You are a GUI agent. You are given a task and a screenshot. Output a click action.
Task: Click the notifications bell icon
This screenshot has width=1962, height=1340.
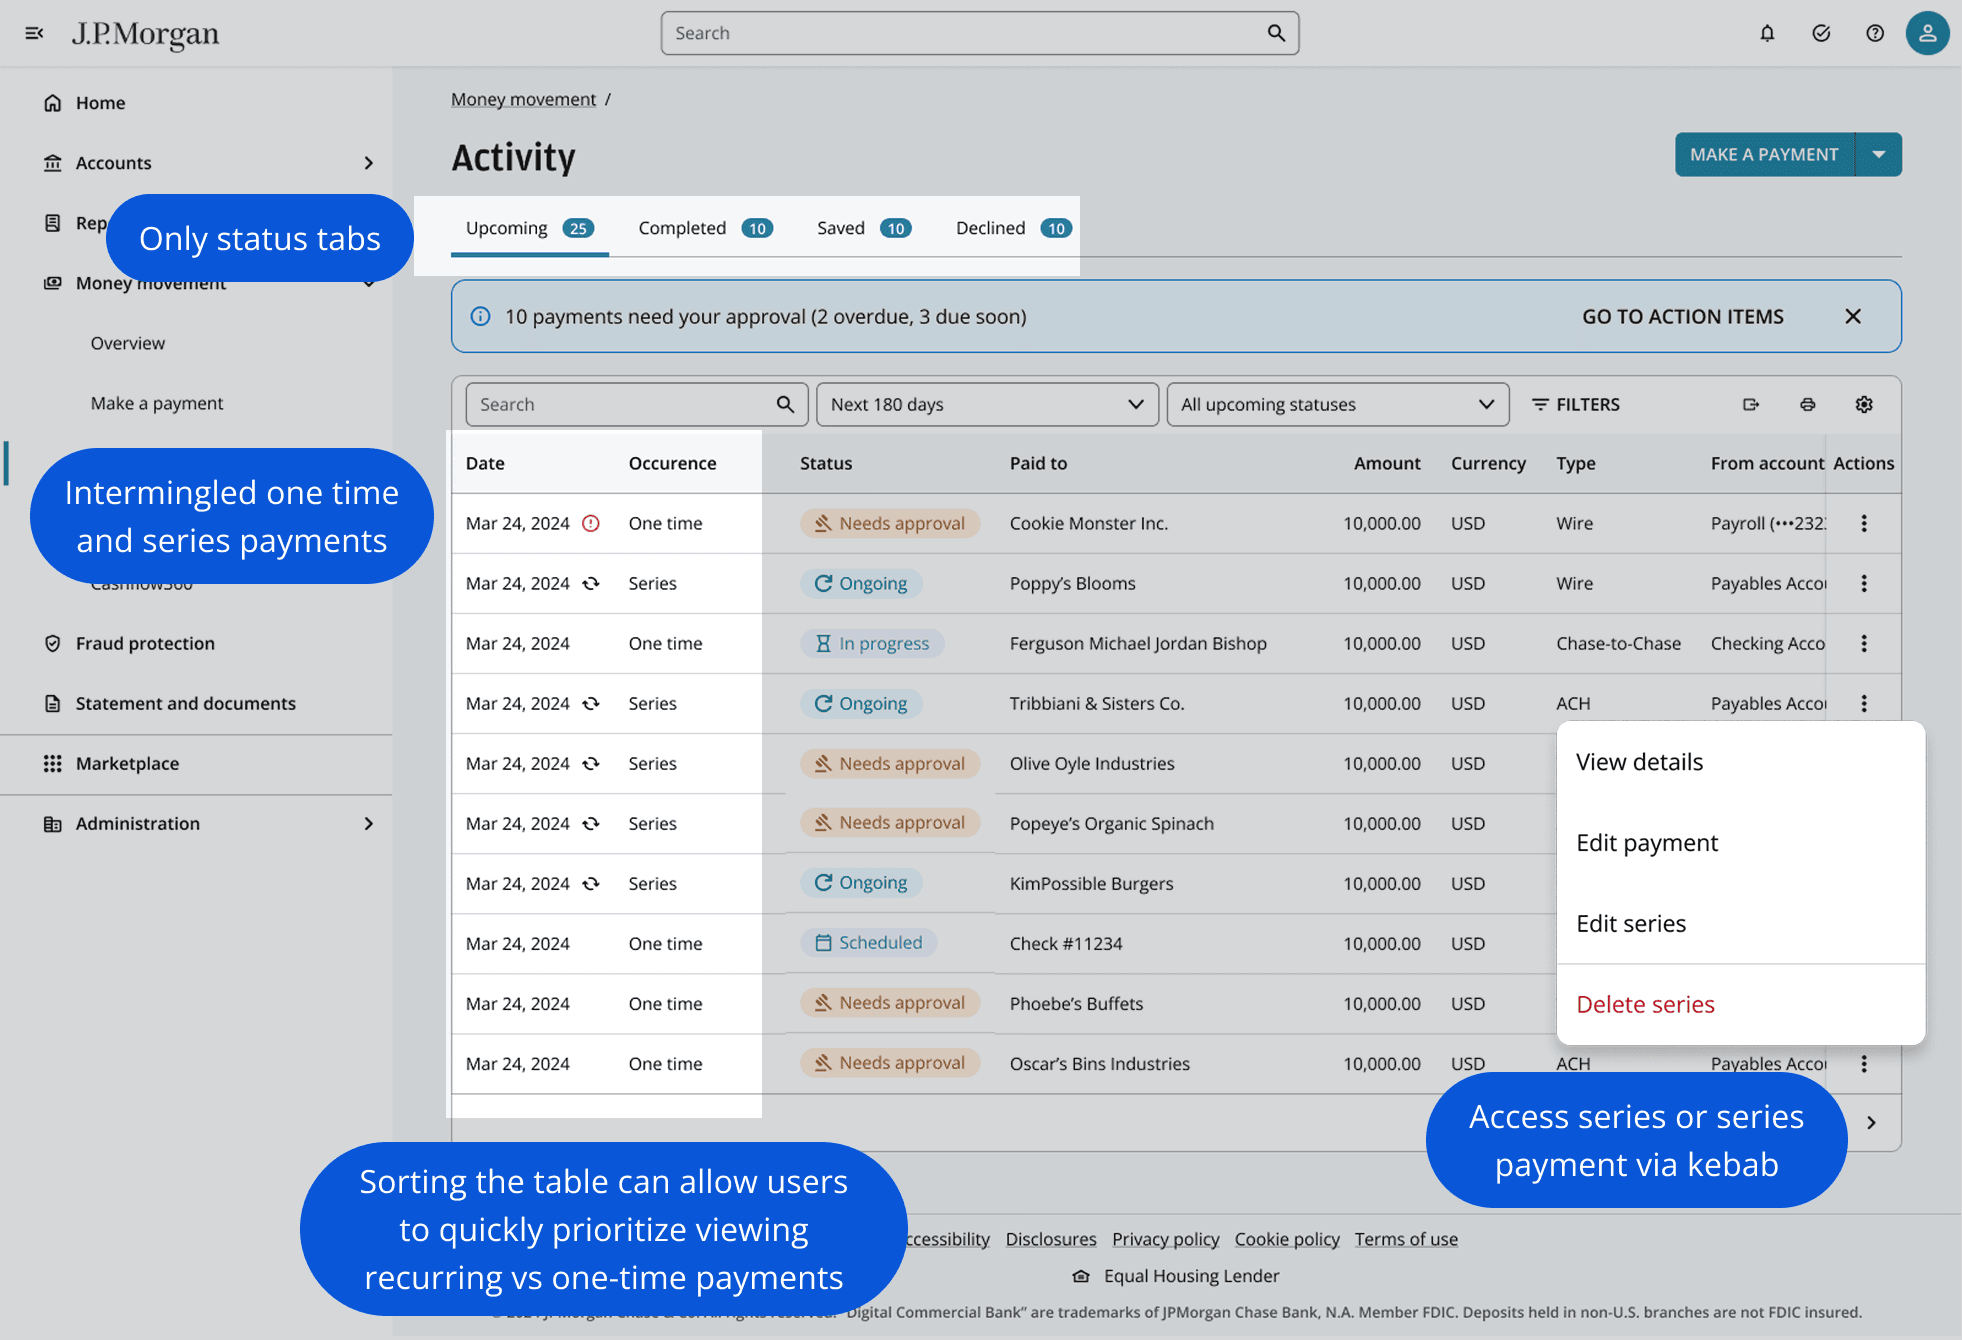tap(1767, 33)
